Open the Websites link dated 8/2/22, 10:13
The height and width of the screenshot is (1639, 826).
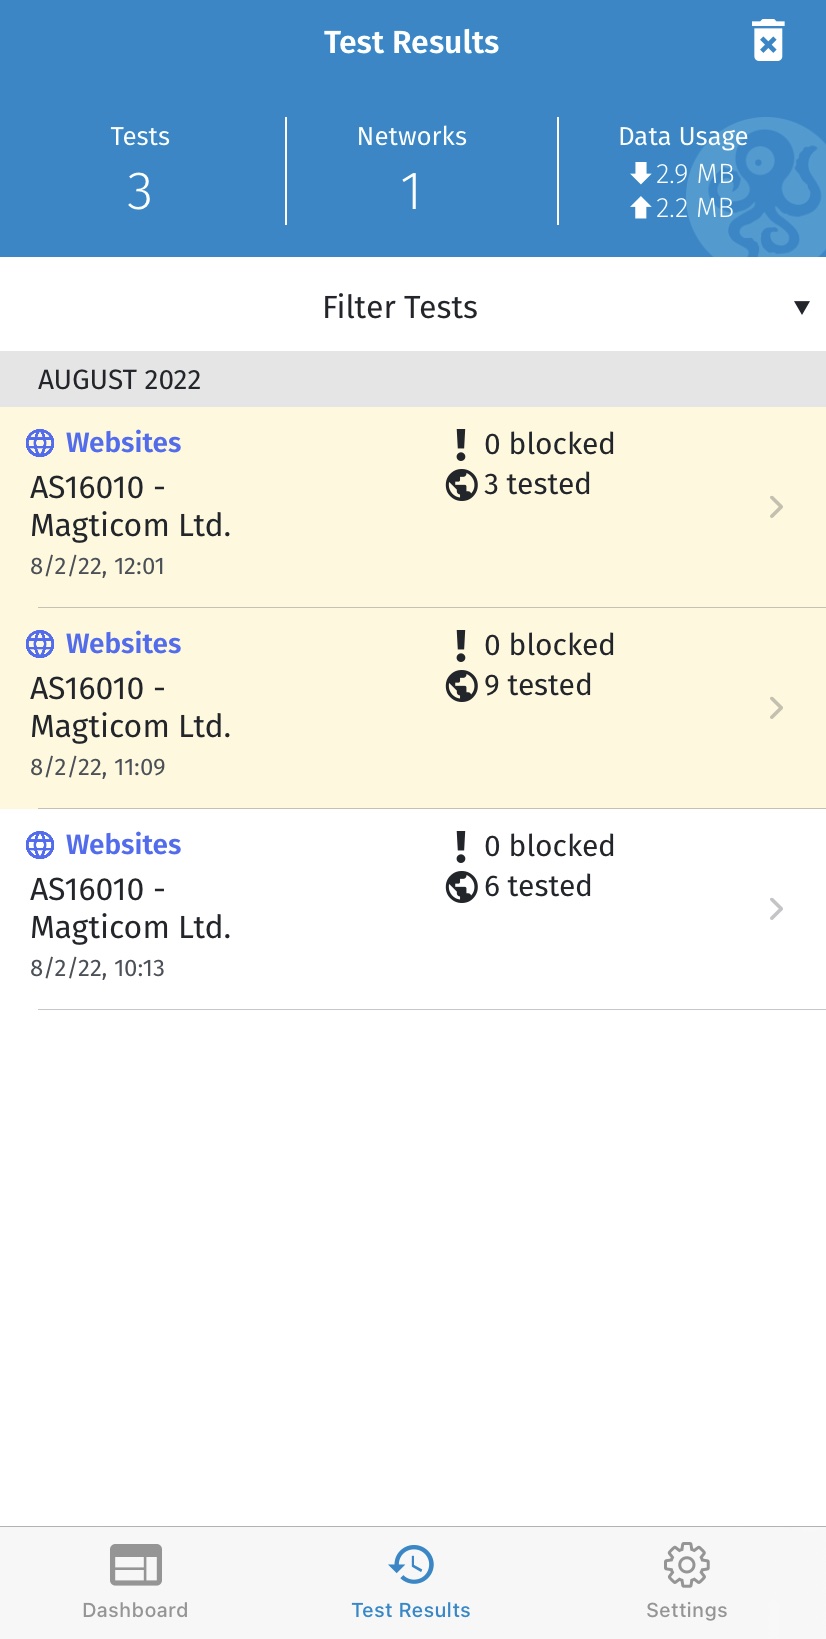point(123,845)
